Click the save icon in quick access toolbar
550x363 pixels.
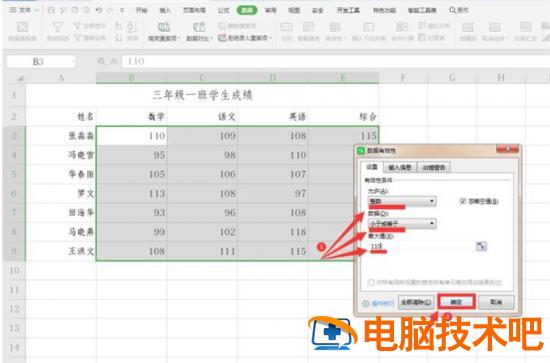pyautogui.click(x=51, y=10)
